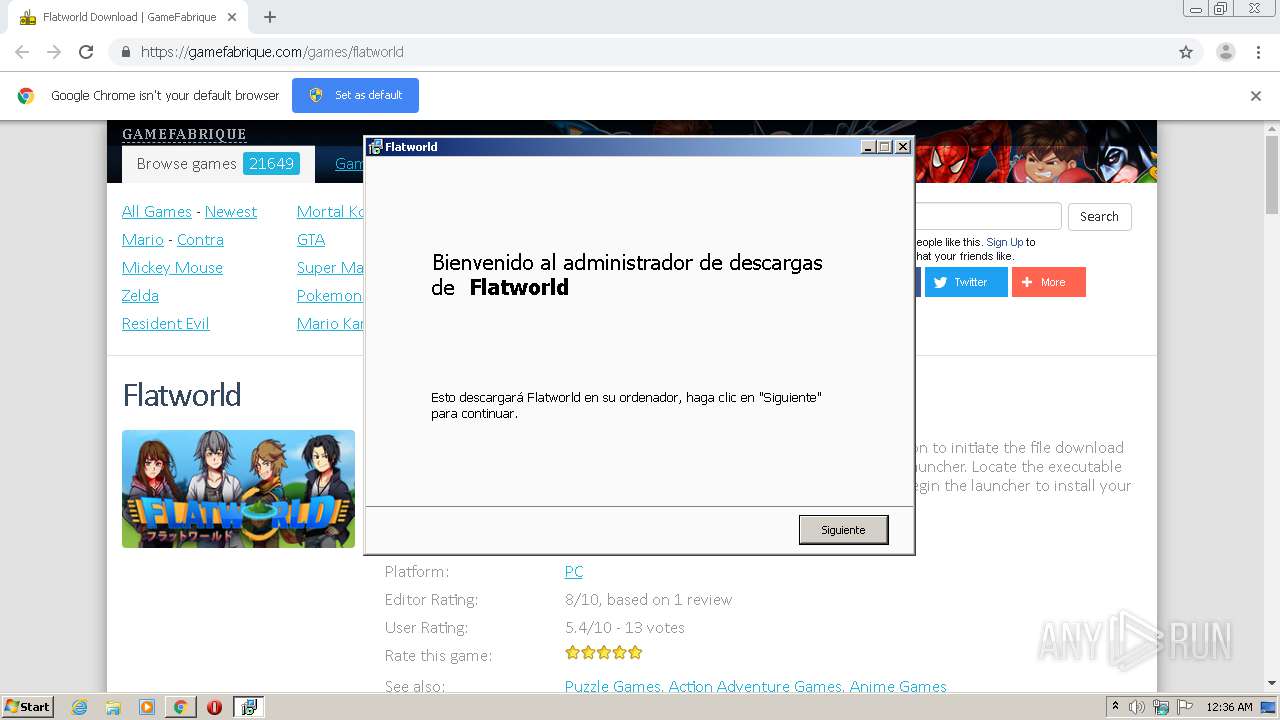The height and width of the screenshot is (720, 1280).
Task: Launch Internet Explorer from taskbar
Action: [x=80, y=707]
